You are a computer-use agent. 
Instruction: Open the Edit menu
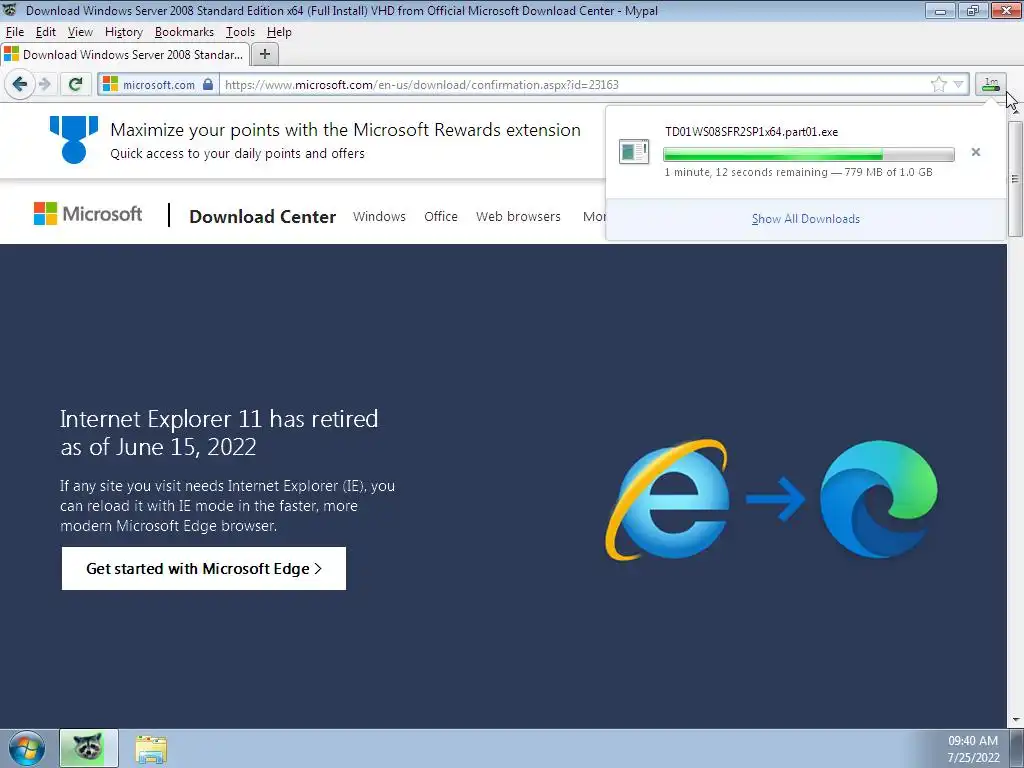coord(46,32)
